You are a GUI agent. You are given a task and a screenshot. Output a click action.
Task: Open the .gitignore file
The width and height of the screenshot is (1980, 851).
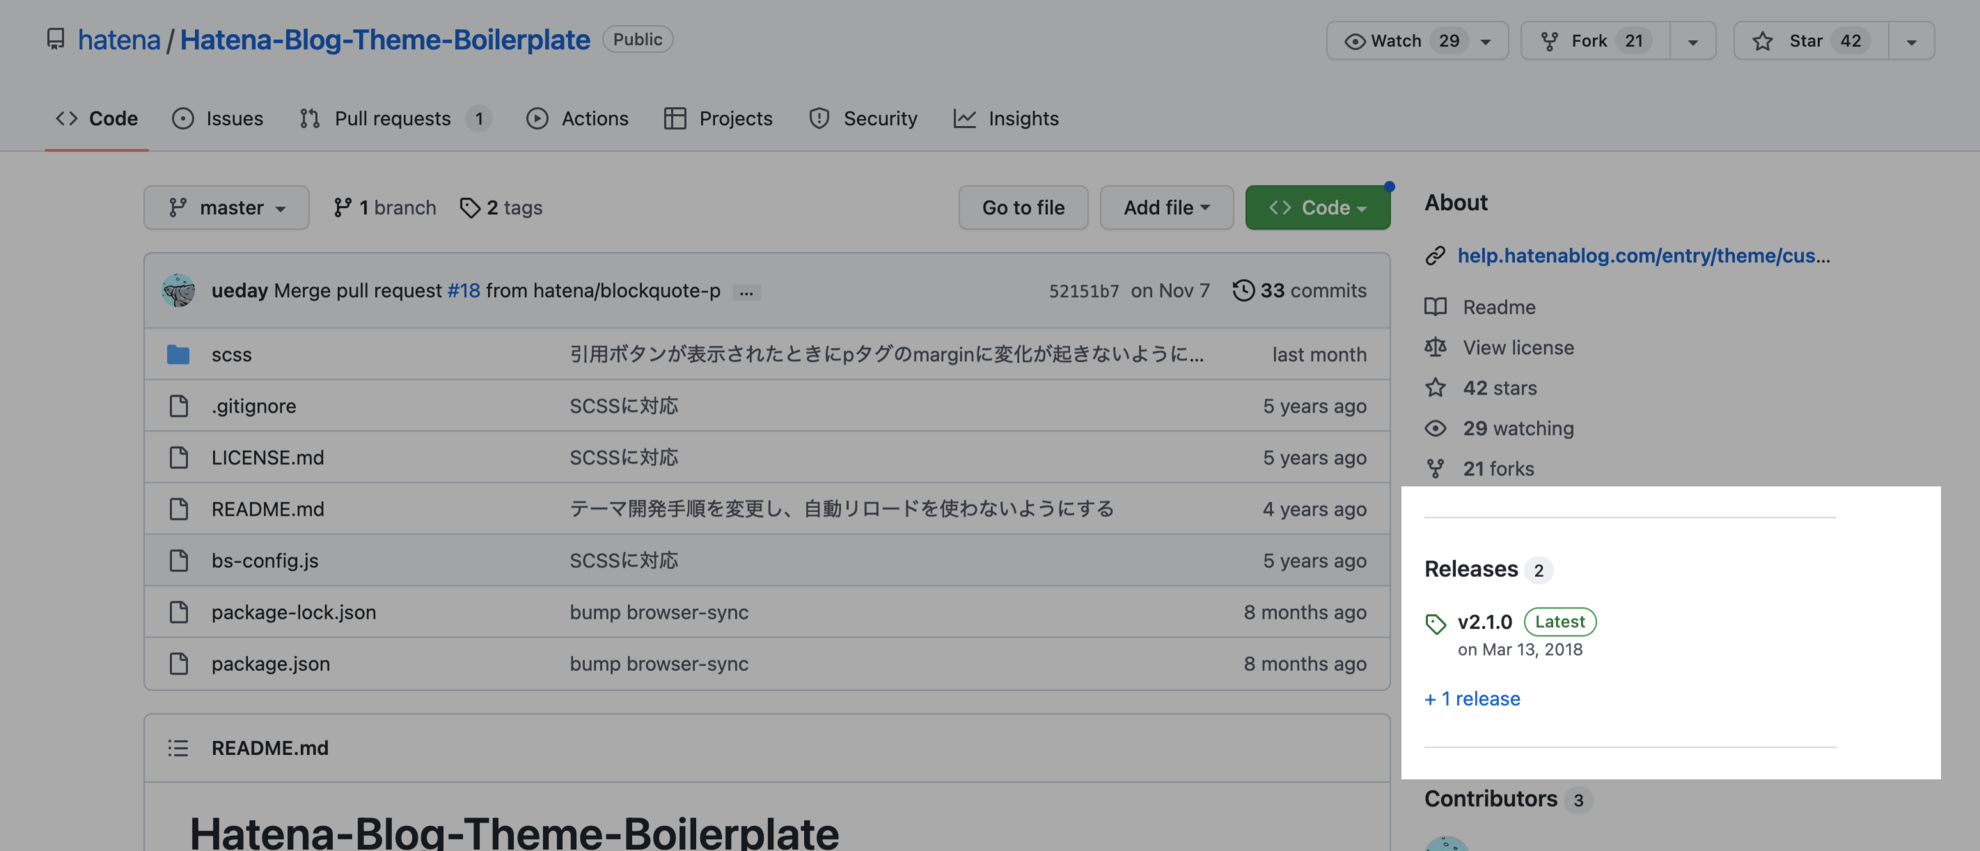pos(253,405)
